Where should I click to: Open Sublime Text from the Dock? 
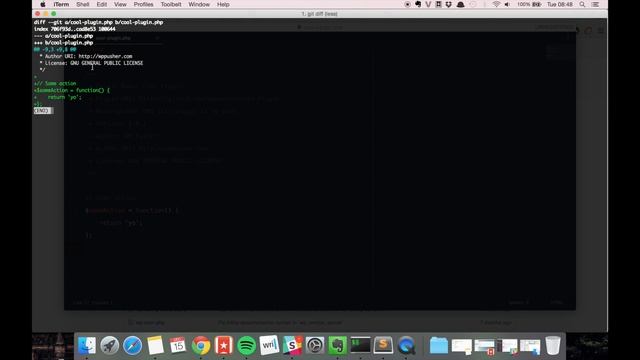tap(383, 345)
